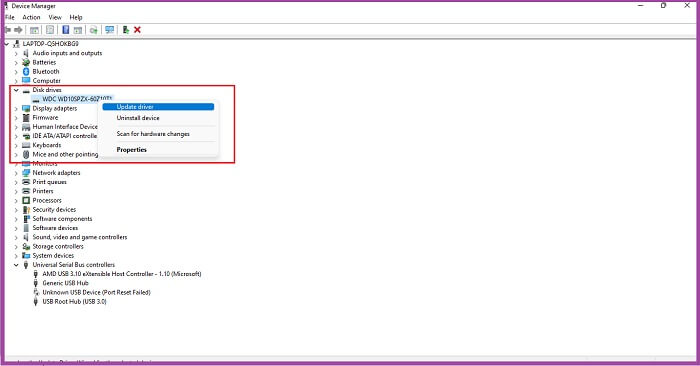The width and height of the screenshot is (700, 366).
Task: Click the Display adapters category icon
Action: click(x=26, y=108)
